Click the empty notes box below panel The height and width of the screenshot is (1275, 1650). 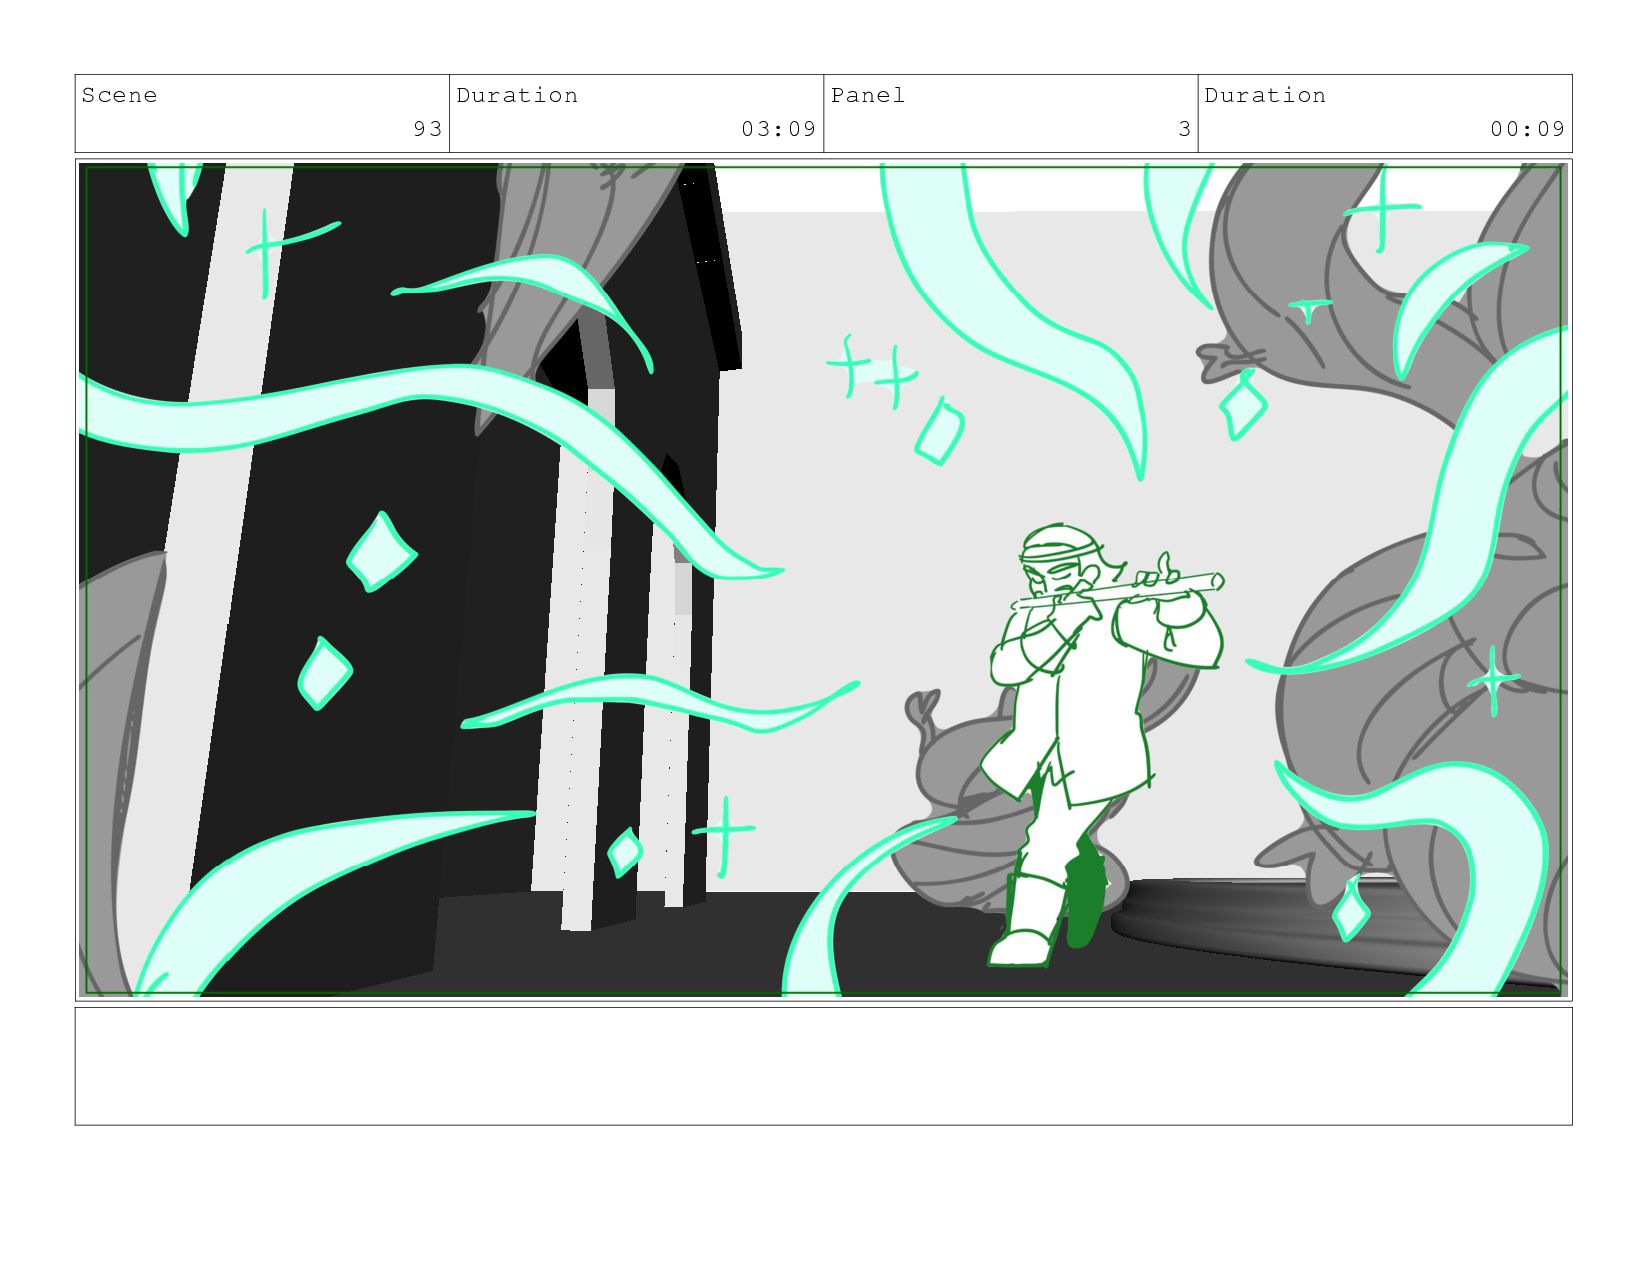[x=823, y=1066]
